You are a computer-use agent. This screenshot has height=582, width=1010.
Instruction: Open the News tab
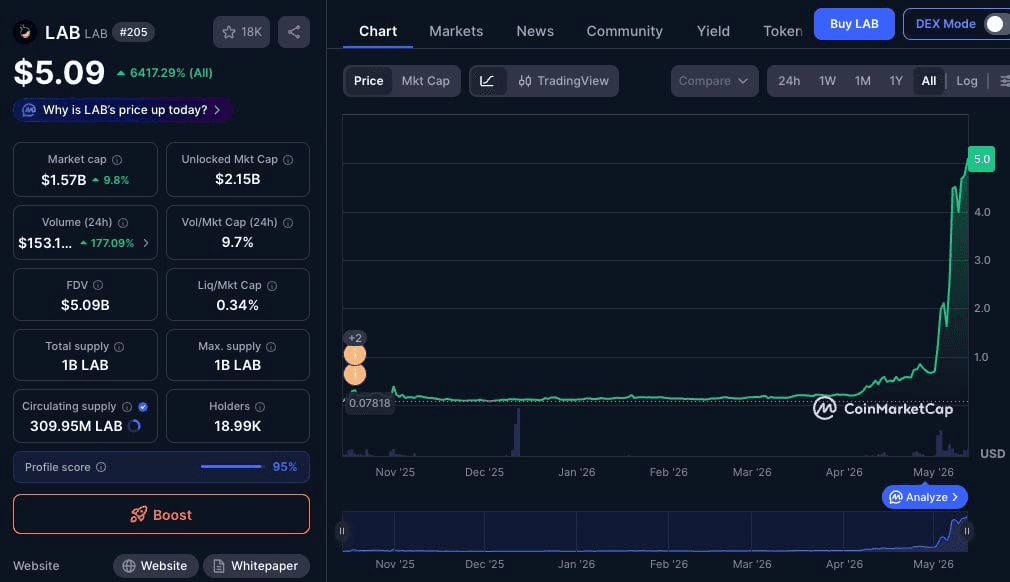535,31
